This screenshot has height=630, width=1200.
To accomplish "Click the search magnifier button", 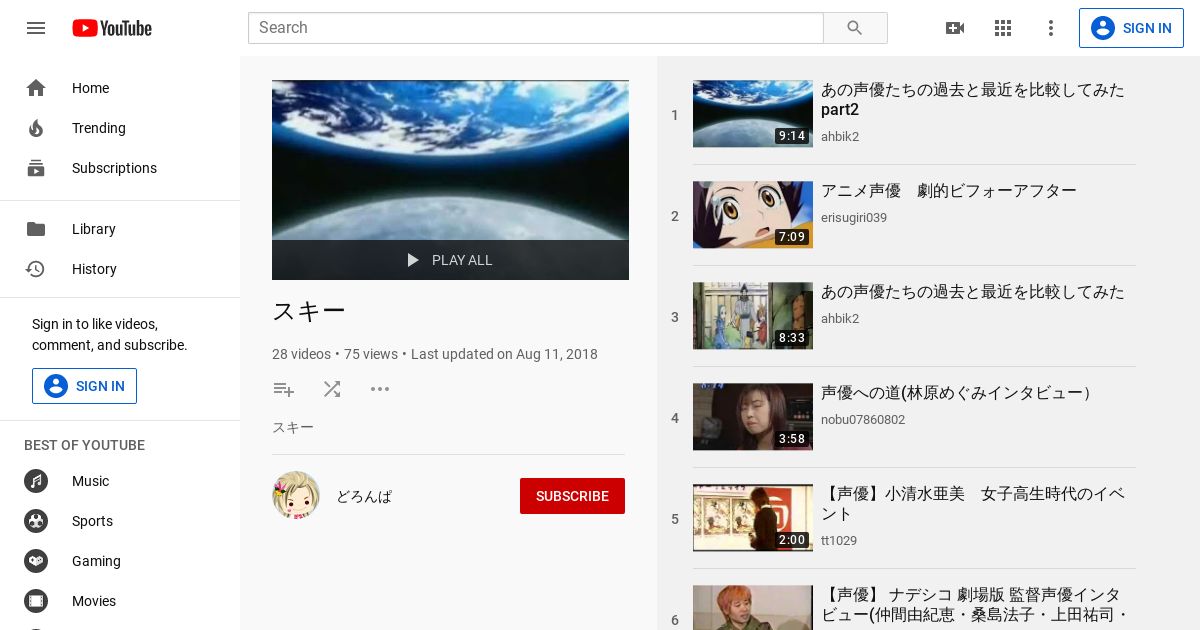I will (855, 28).
